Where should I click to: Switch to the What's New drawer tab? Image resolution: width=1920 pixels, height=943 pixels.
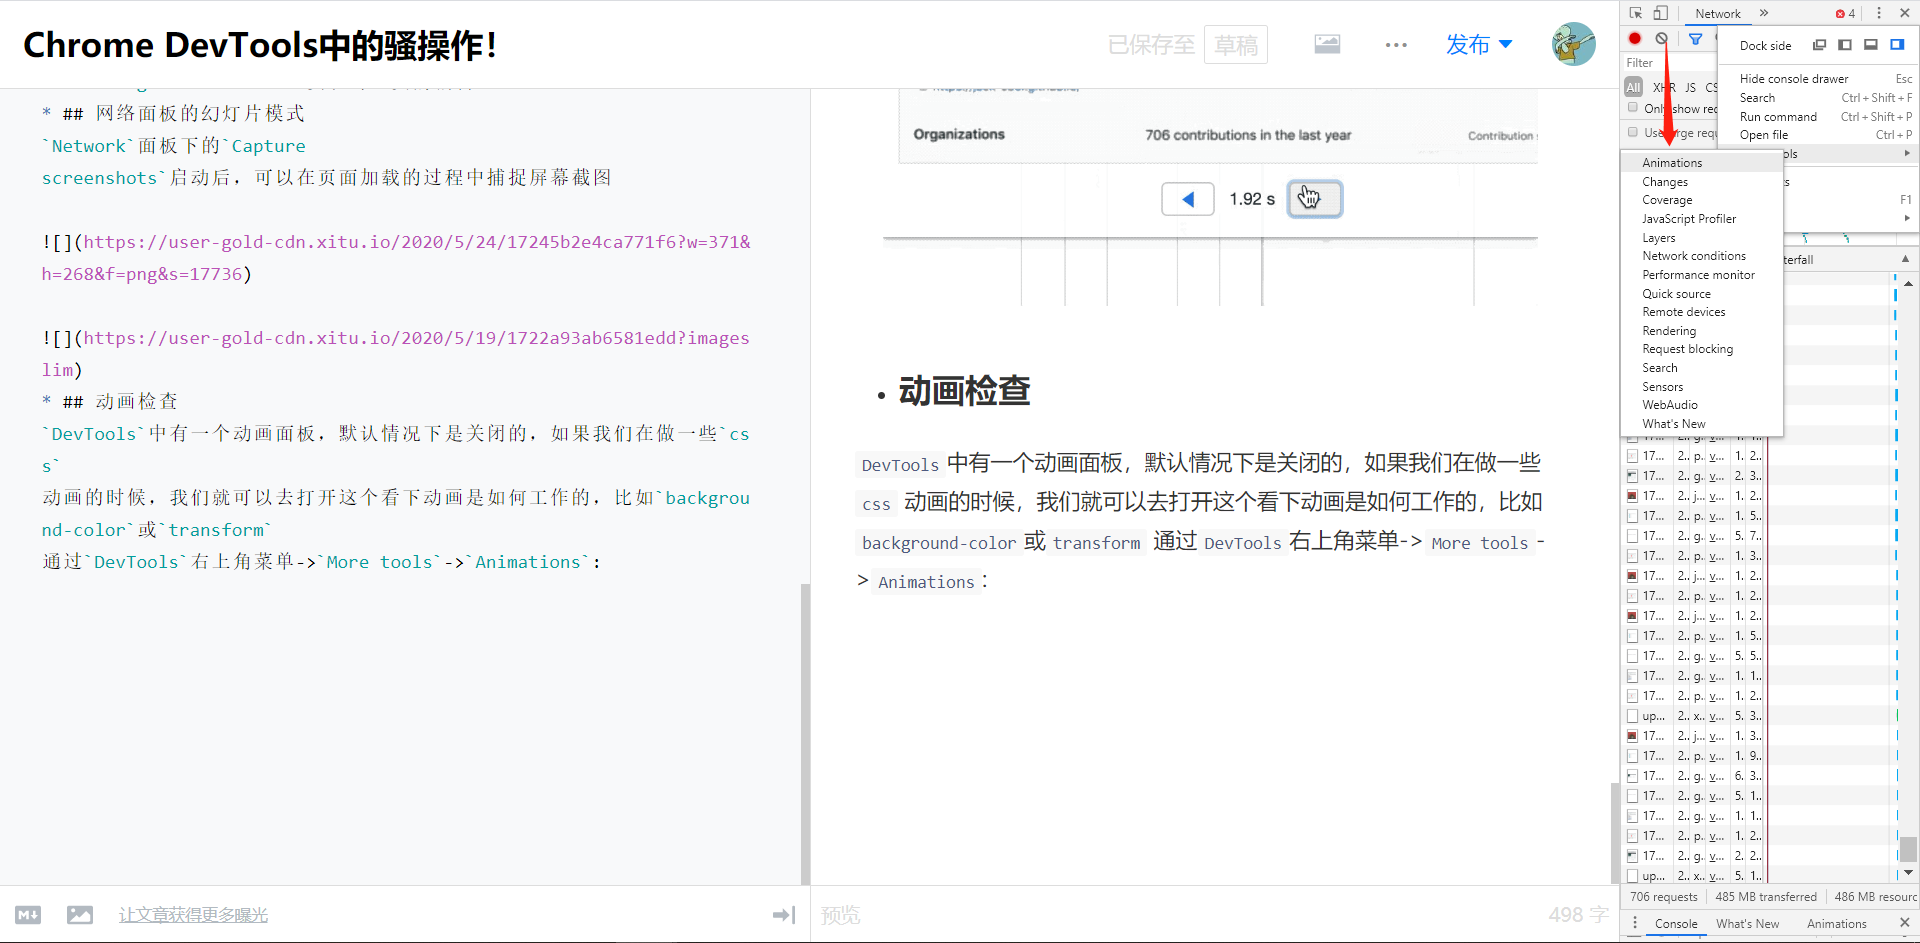click(1748, 924)
